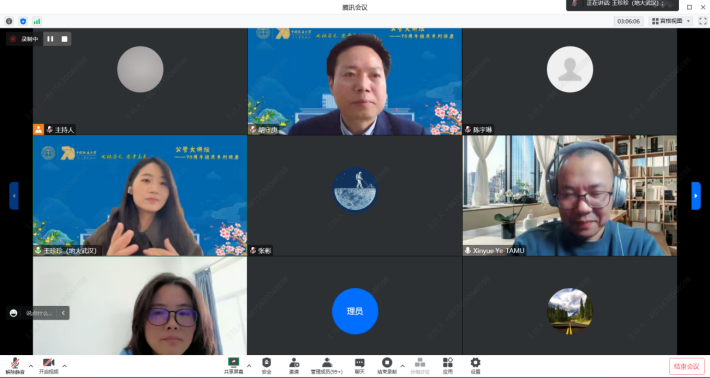This screenshot has height=378, width=710.
Task: Open meeting info icon at top left
Action: tap(9, 21)
